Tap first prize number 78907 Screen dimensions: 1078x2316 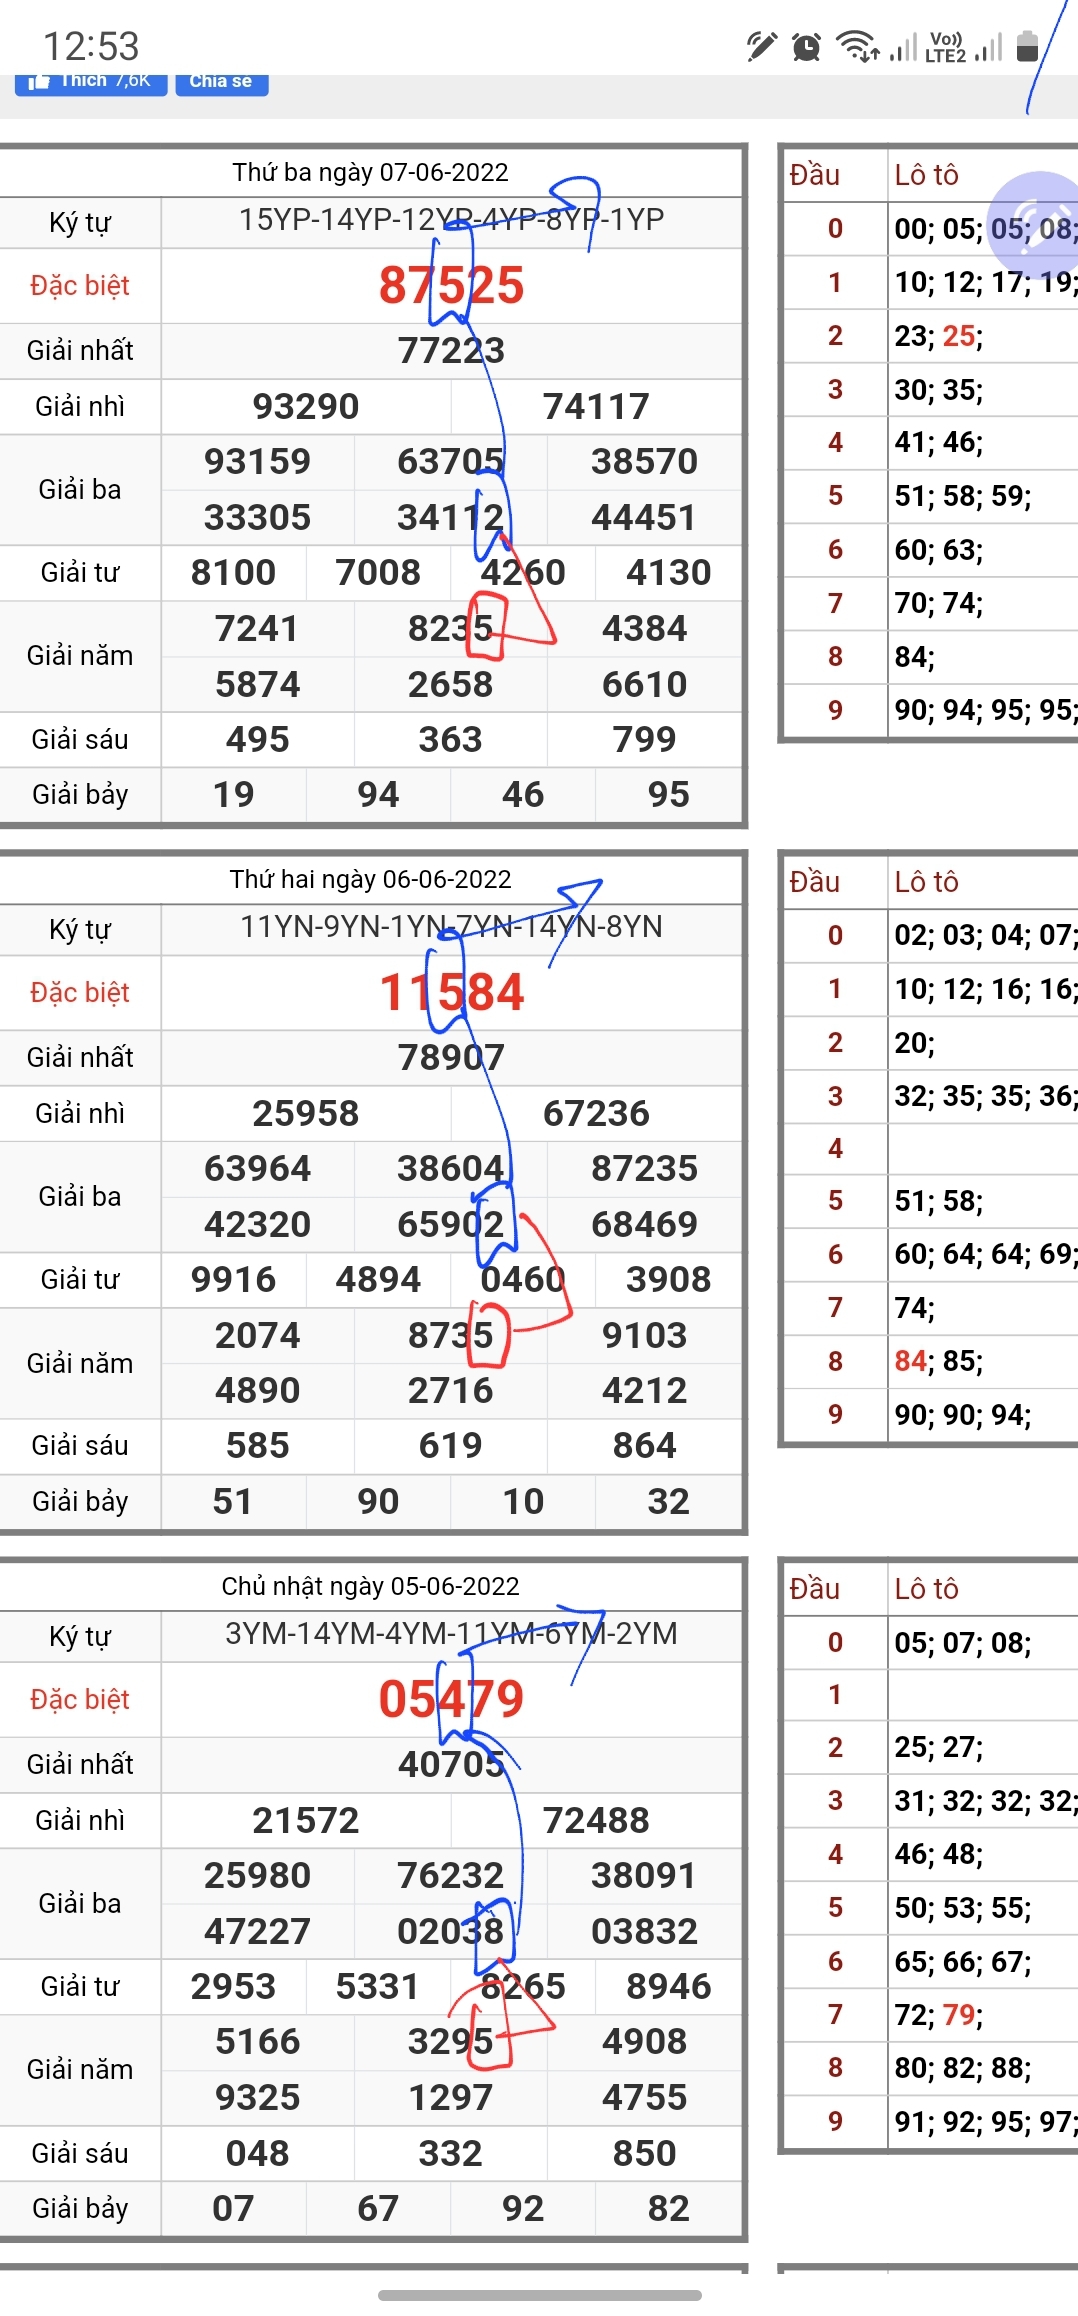pyautogui.click(x=451, y=1058)
